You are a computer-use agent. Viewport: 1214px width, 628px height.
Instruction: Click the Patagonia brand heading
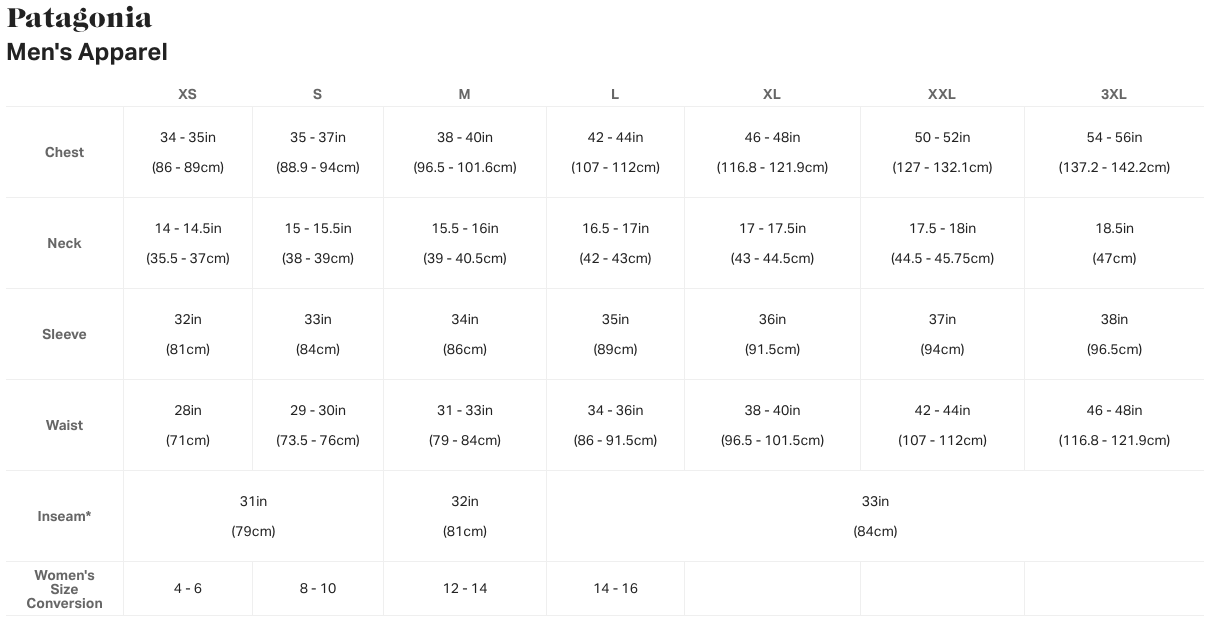tap(79, 18)
